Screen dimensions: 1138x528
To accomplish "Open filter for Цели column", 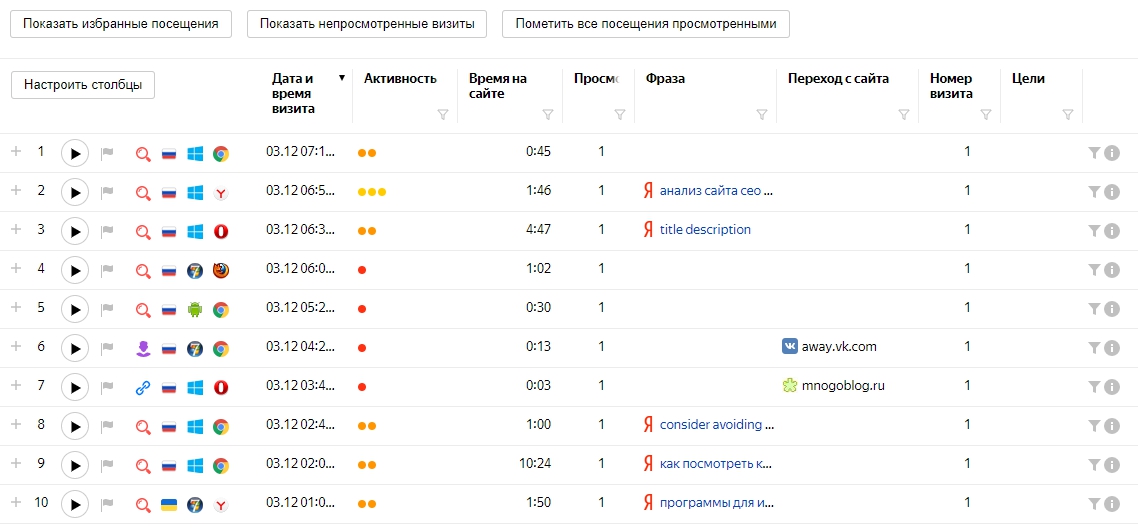I will (x=1068, y=115).
